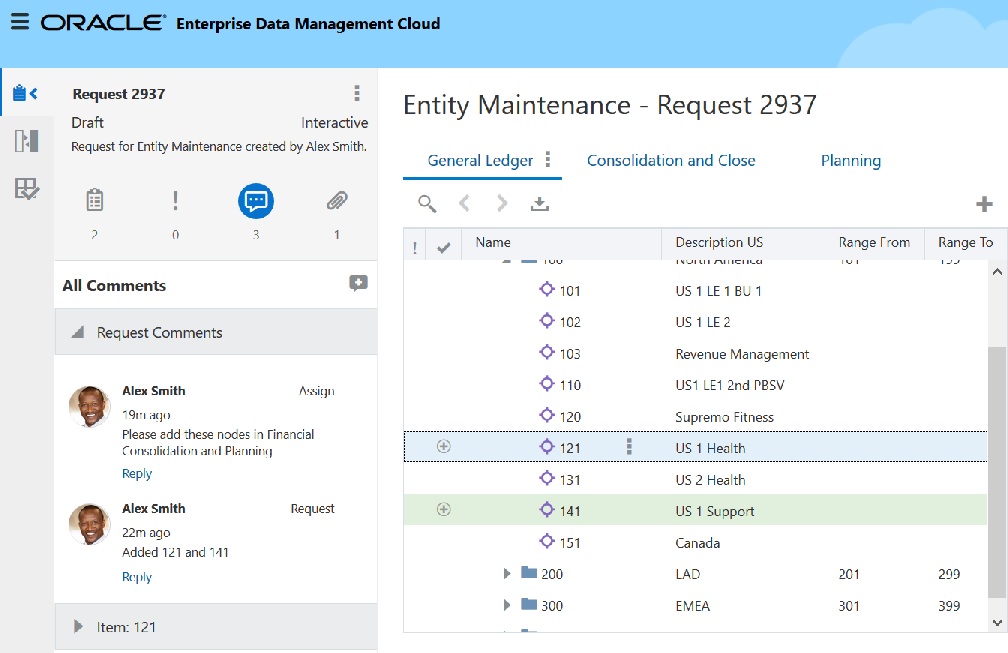Image resolution: width=1008 pixels, height=653 pixels.
Task: Click the Range From column header
Action: 874,242
